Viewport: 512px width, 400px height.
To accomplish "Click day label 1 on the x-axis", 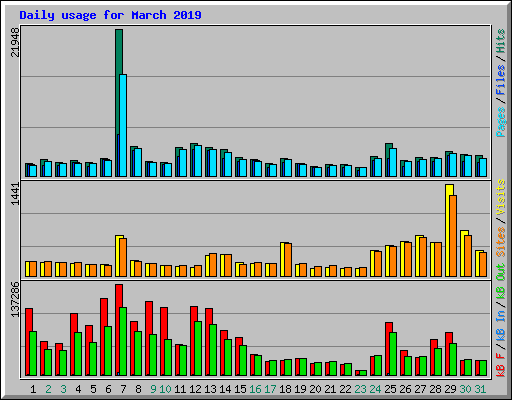I will click(33, 389).
